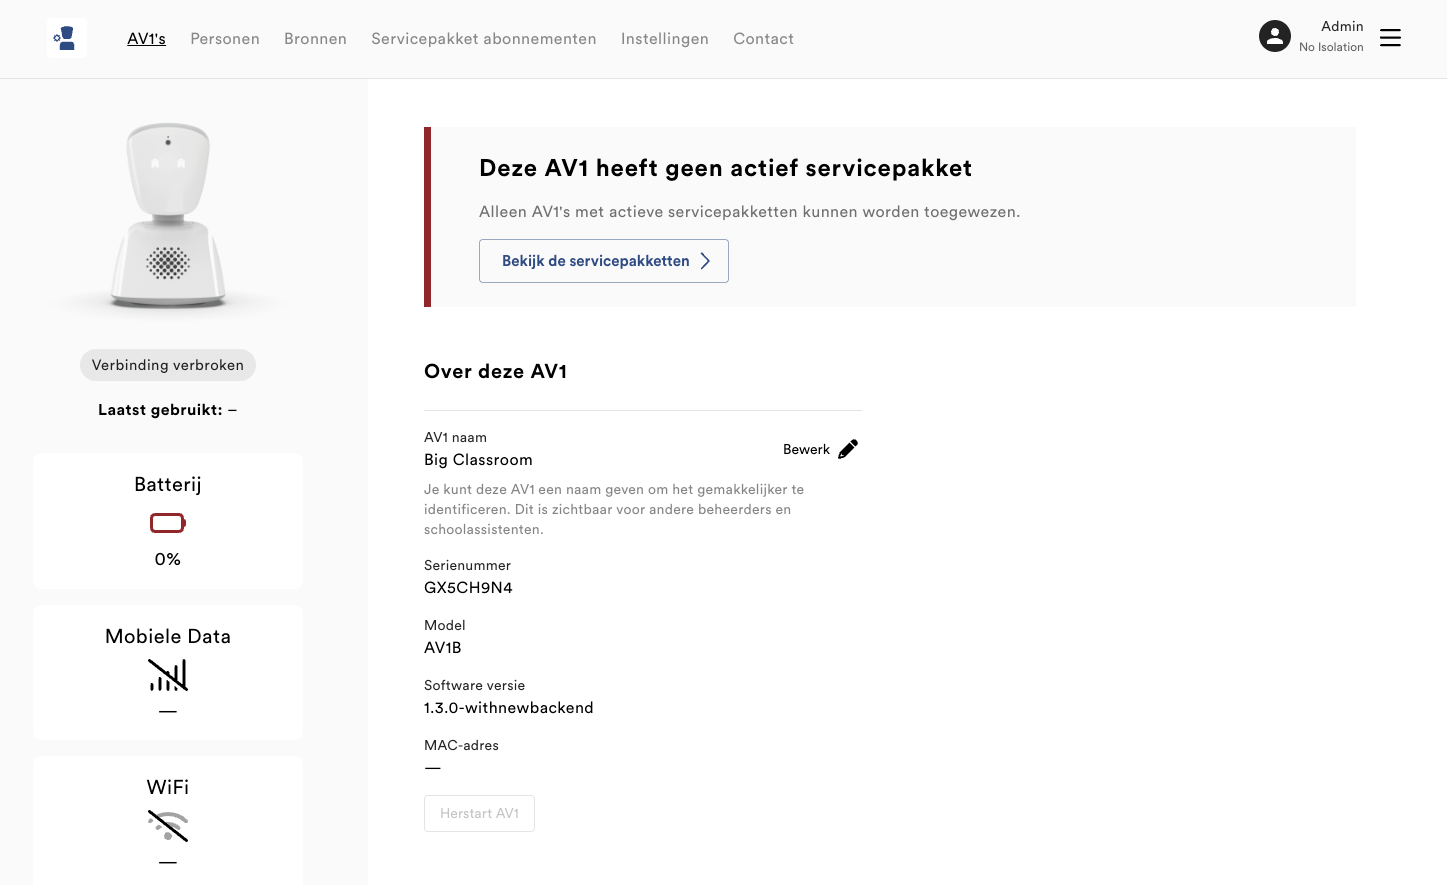Image resolution: width=1447 pixels, height=885 pixels.
Task: Click the No Isolation label
Action: (x=1331, y=47)
